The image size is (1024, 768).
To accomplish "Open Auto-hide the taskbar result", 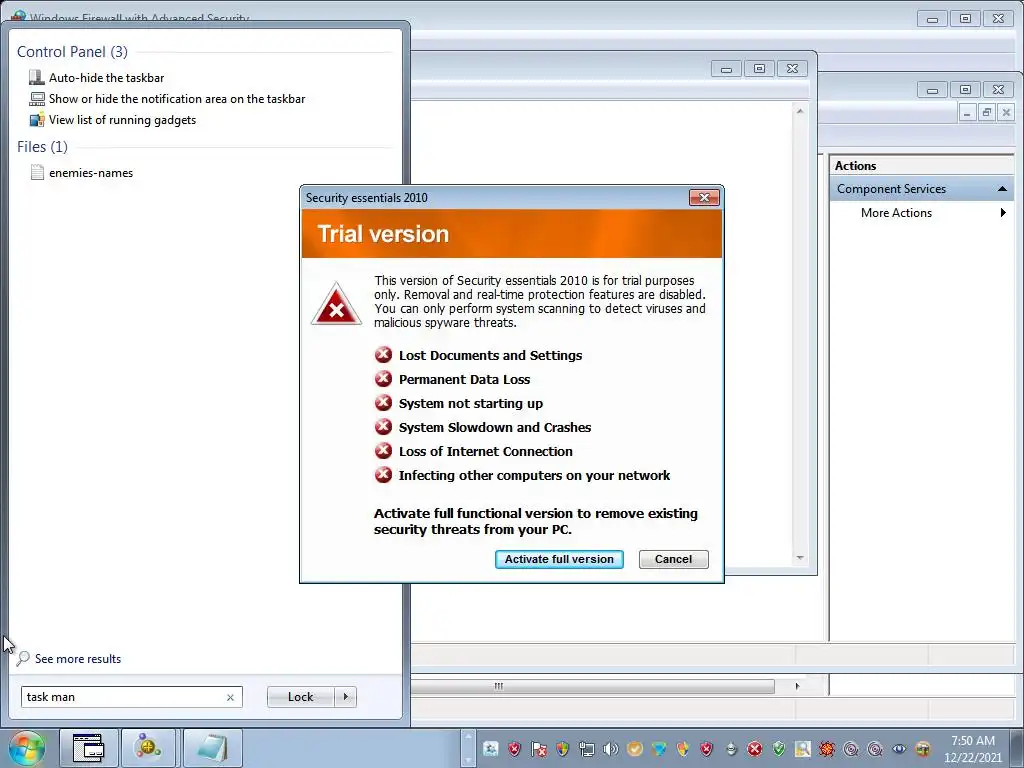I will (x=106, y=78).
